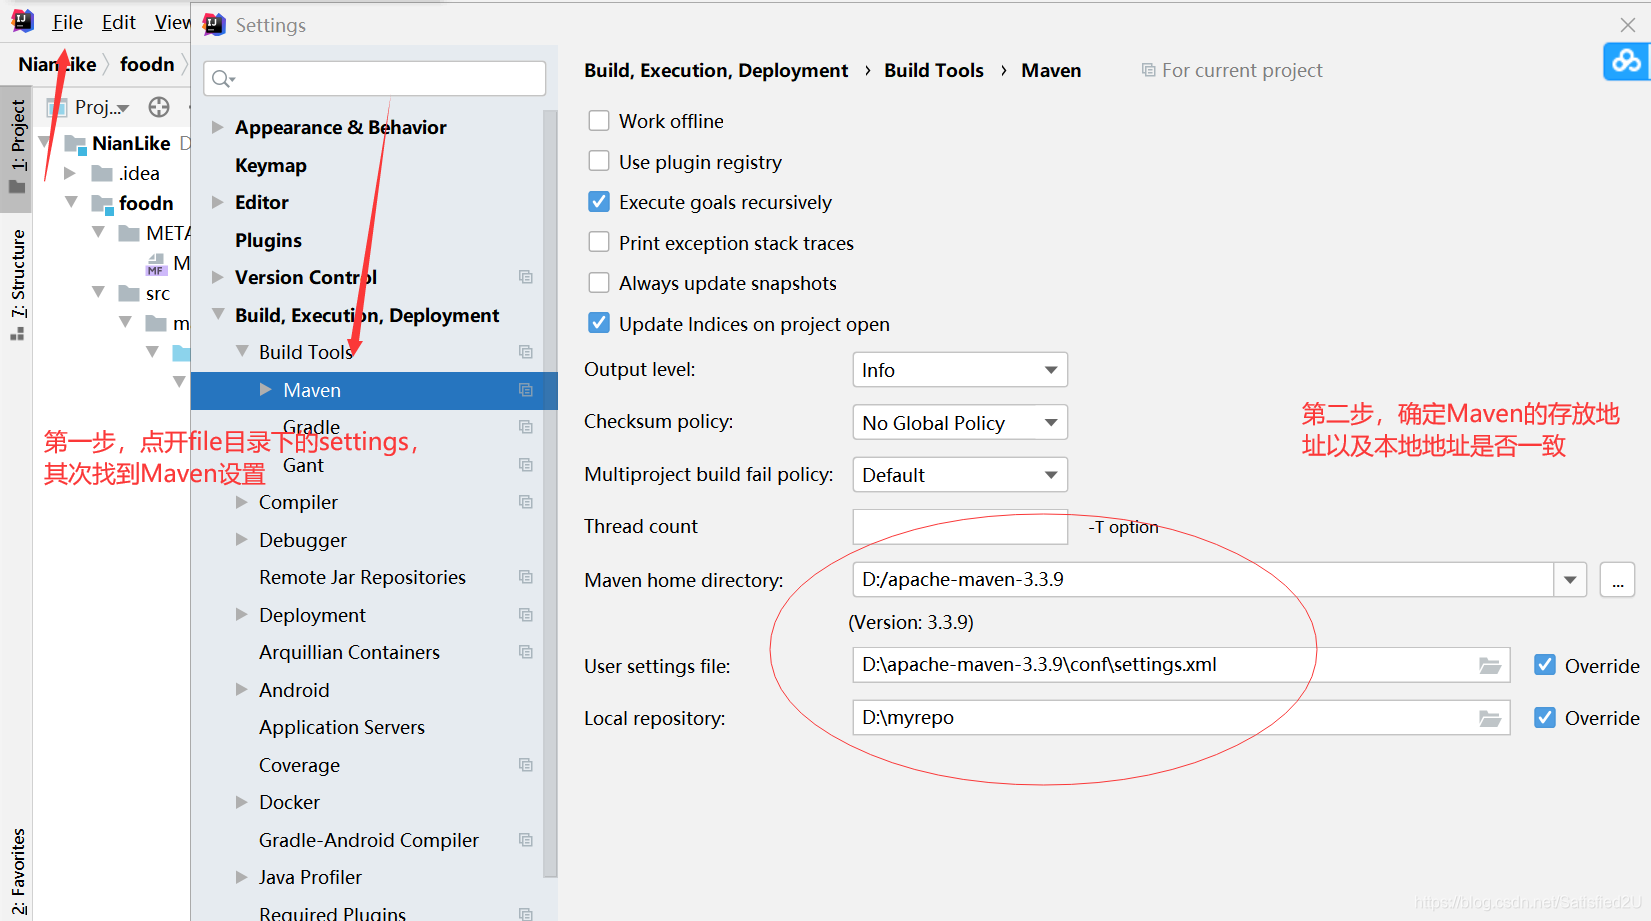Check Always update snapshots
1651x921 pixels.
pyautogui.click(x=599, y=283)
